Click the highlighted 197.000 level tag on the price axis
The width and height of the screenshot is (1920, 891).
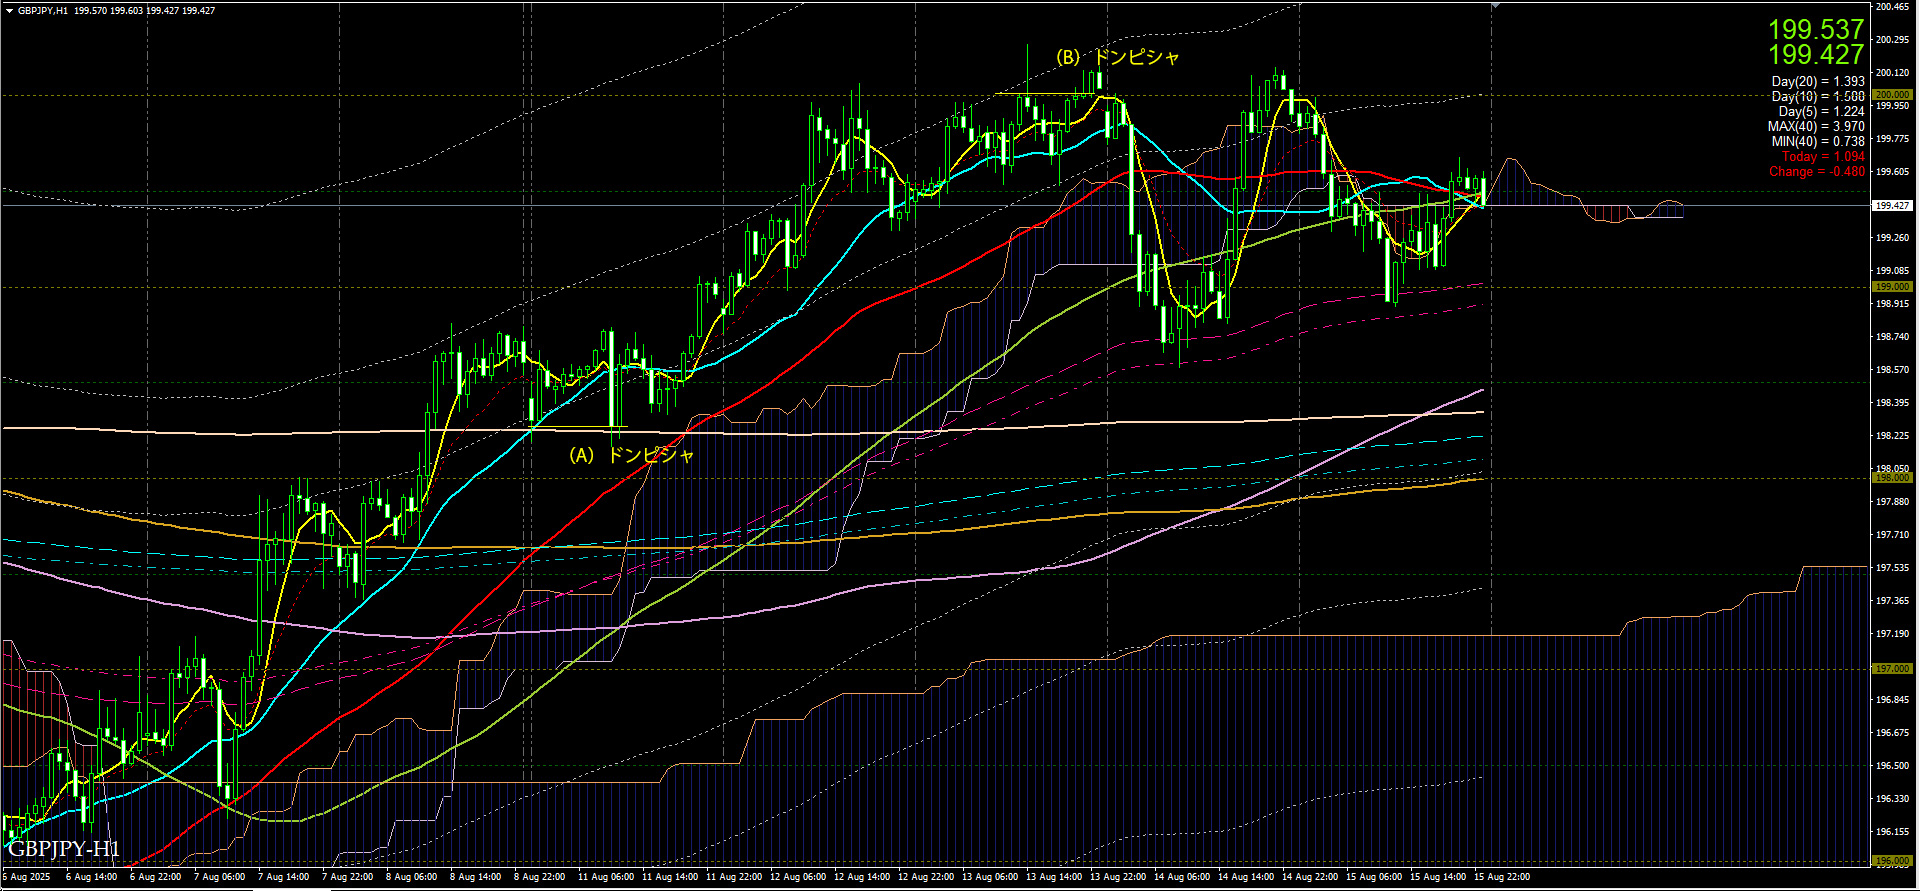pos(1892,669)
